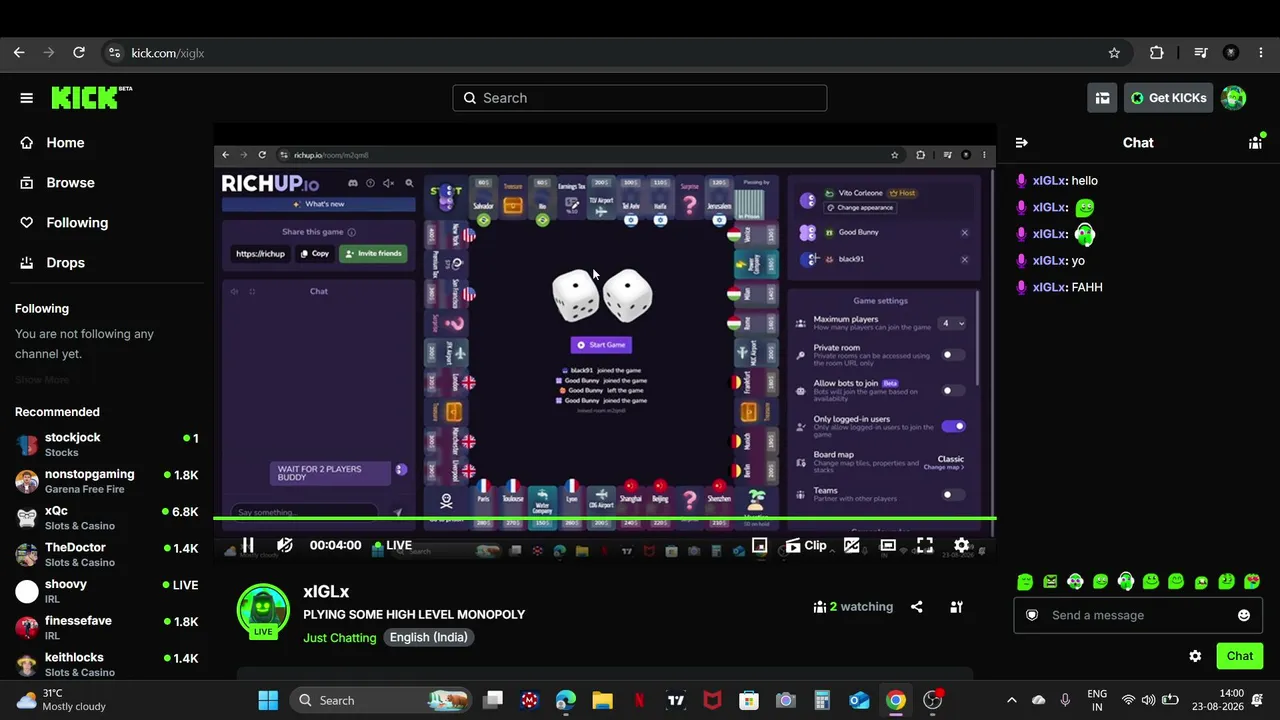Click the stream title PLYING SOME HIGH LEVEL MONOPOLY
This screenshot has height=720, width=1280.
point(414,615)
